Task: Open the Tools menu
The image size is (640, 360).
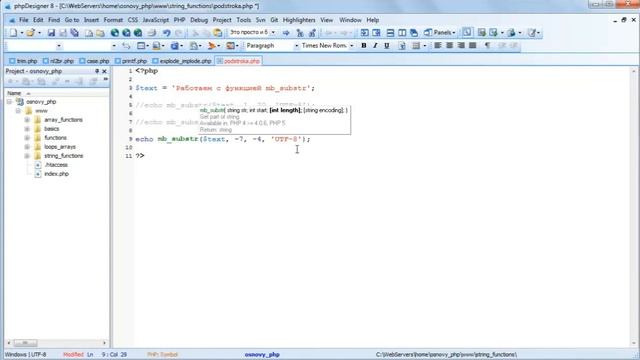Action: (x=243, y=20)
